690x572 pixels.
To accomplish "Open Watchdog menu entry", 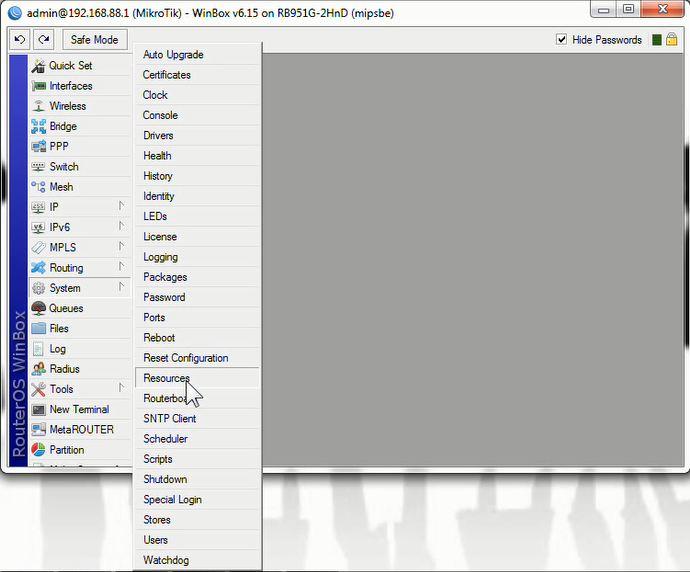I will click(197, 561).
